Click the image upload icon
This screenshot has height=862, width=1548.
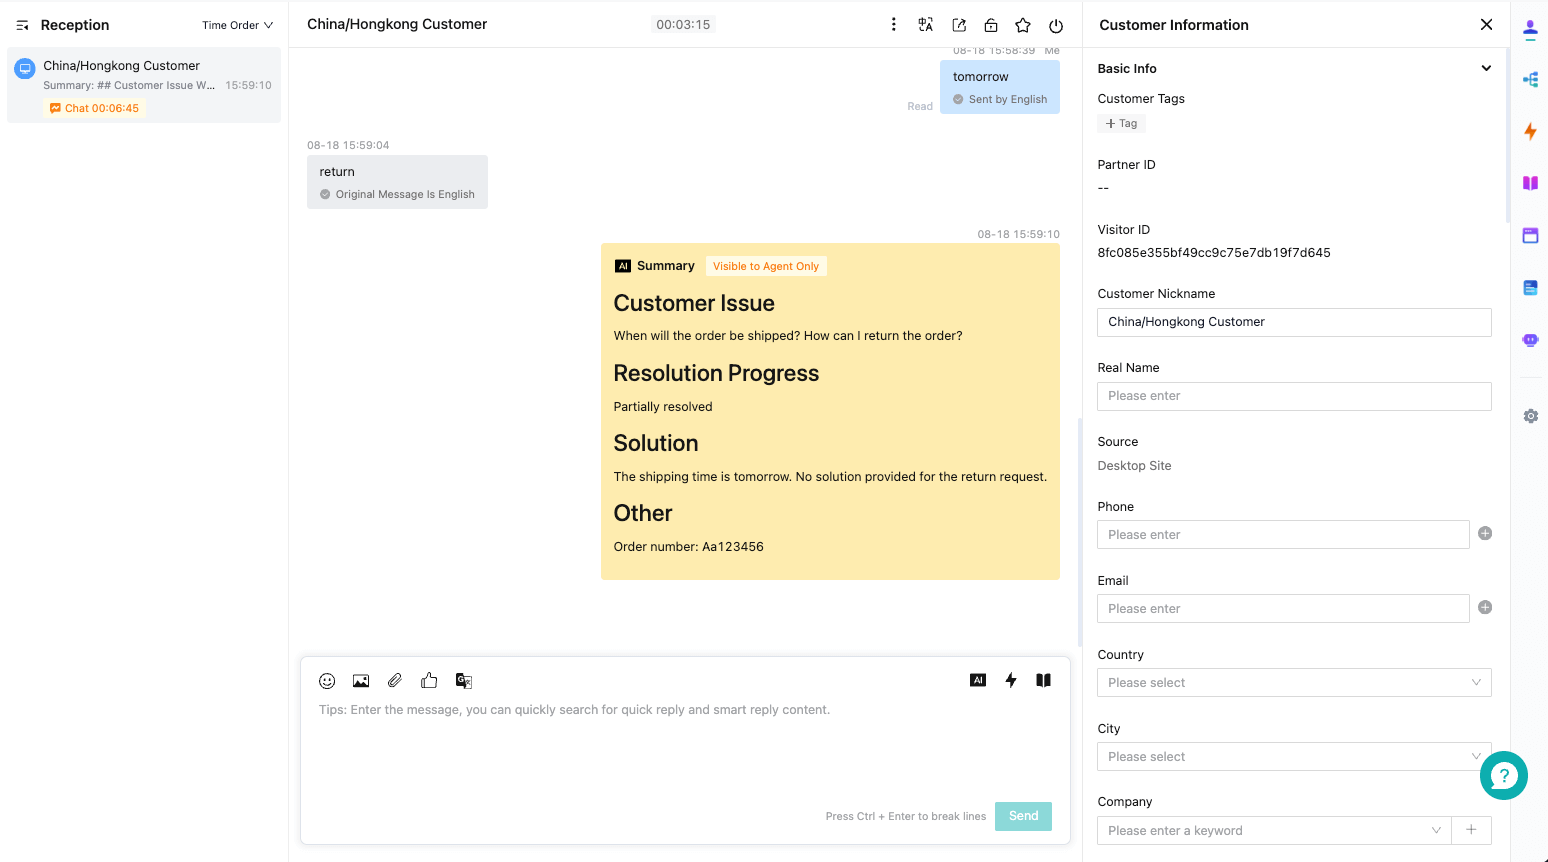tap(361, 681)
